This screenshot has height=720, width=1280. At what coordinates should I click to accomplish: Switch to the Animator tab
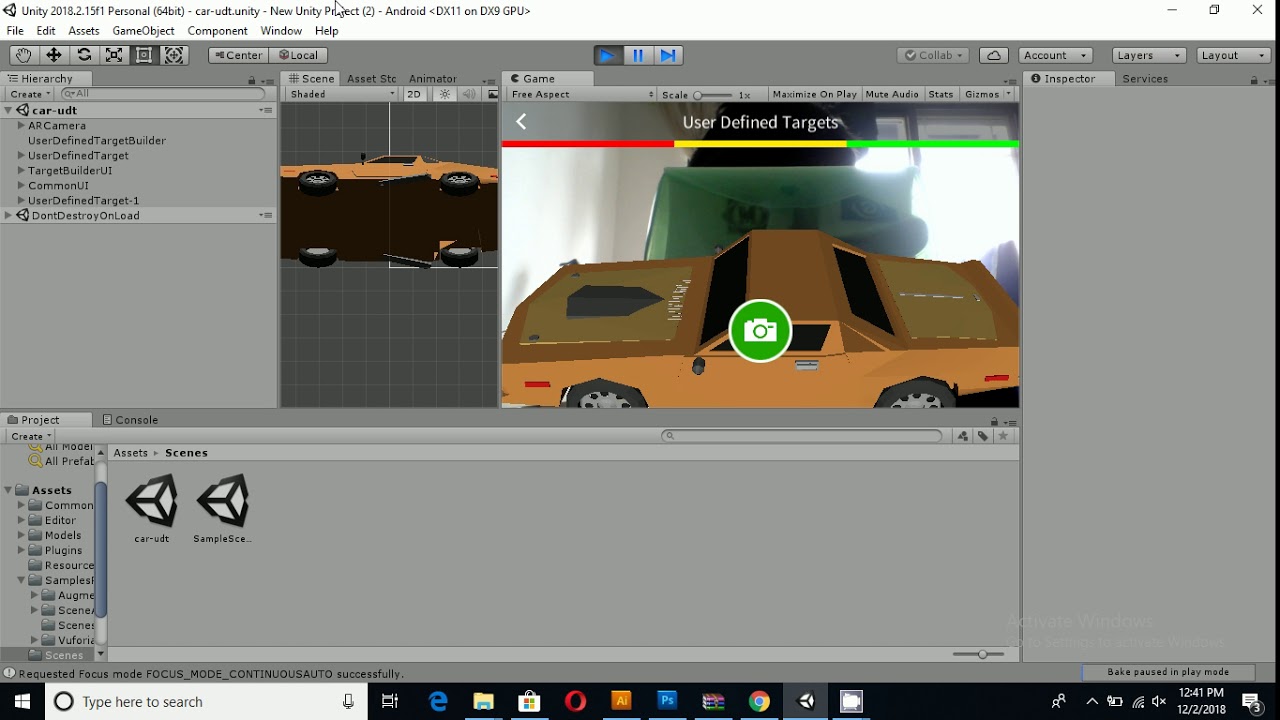433,79
